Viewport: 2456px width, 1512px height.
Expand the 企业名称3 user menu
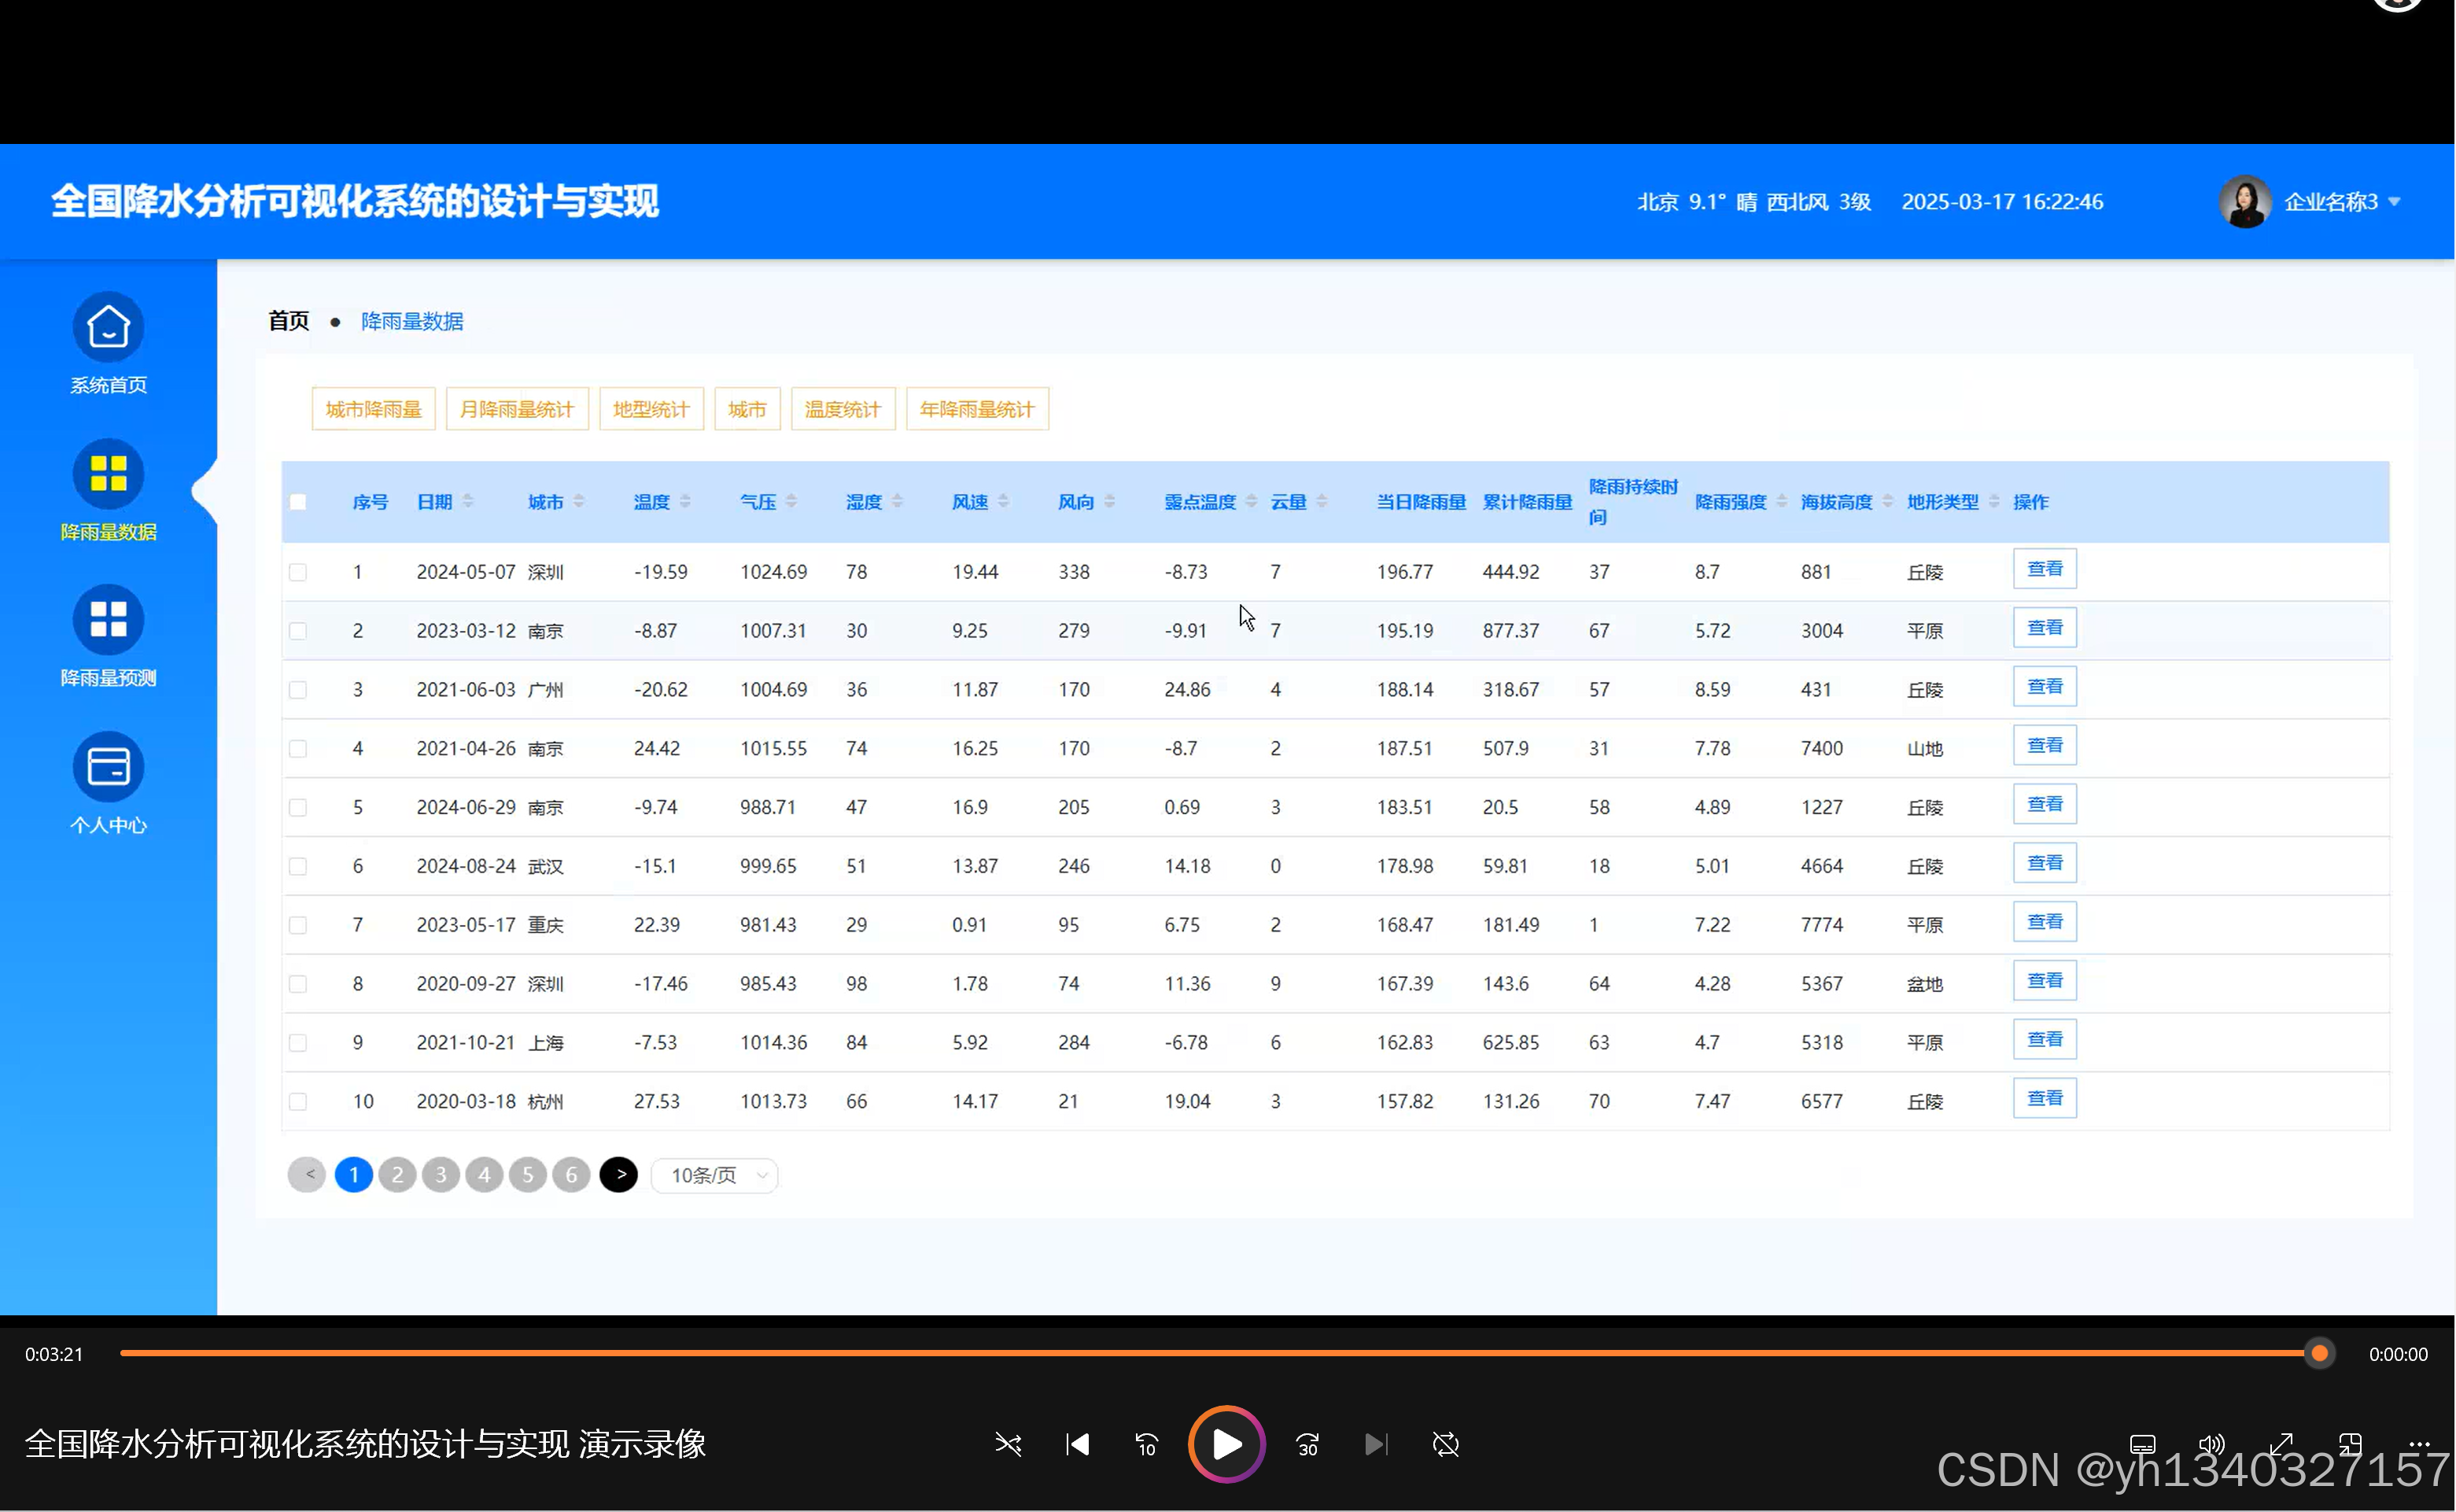pyautogui.click(x=2332, y=202)
